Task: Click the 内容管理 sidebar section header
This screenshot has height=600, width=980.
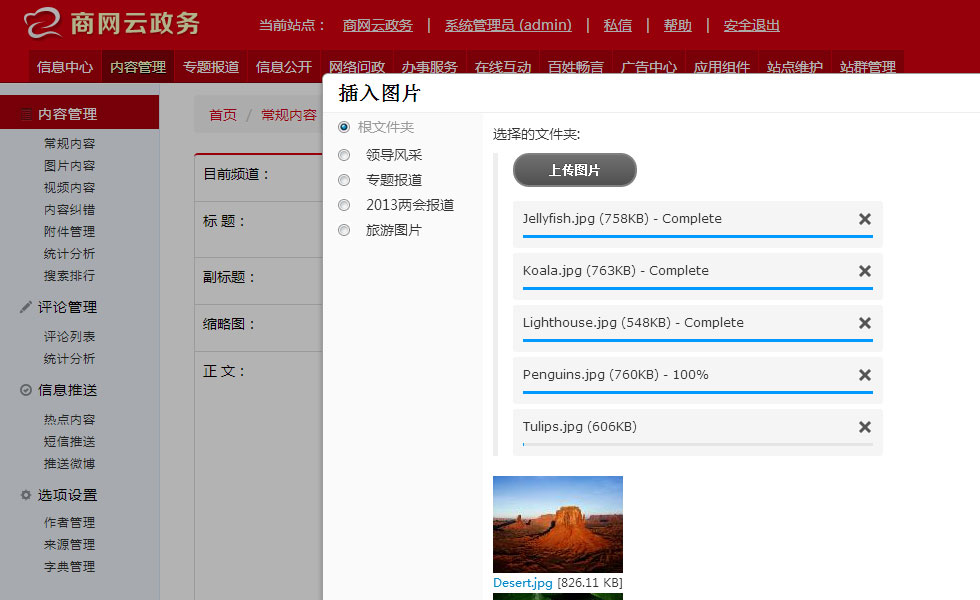Action: 79,113
